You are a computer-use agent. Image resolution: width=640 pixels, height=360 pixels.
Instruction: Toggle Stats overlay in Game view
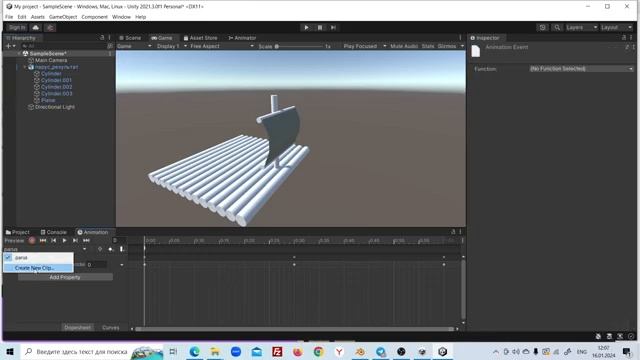[428, 46]
